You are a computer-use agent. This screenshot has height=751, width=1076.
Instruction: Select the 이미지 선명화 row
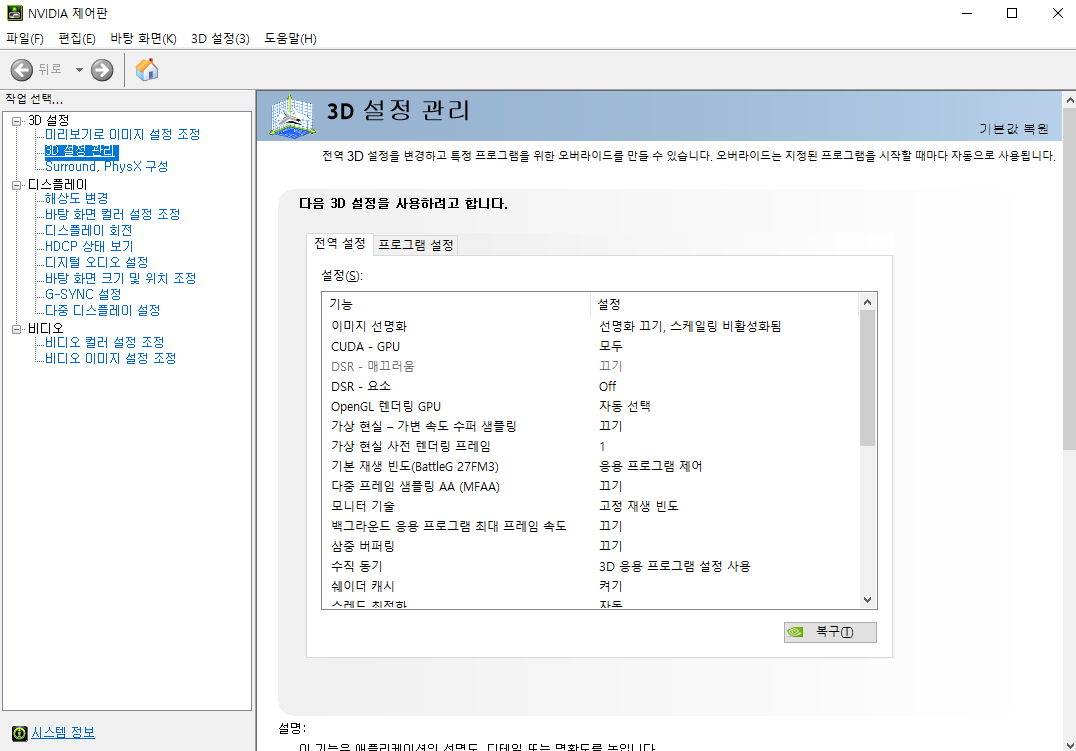point(589,326)
